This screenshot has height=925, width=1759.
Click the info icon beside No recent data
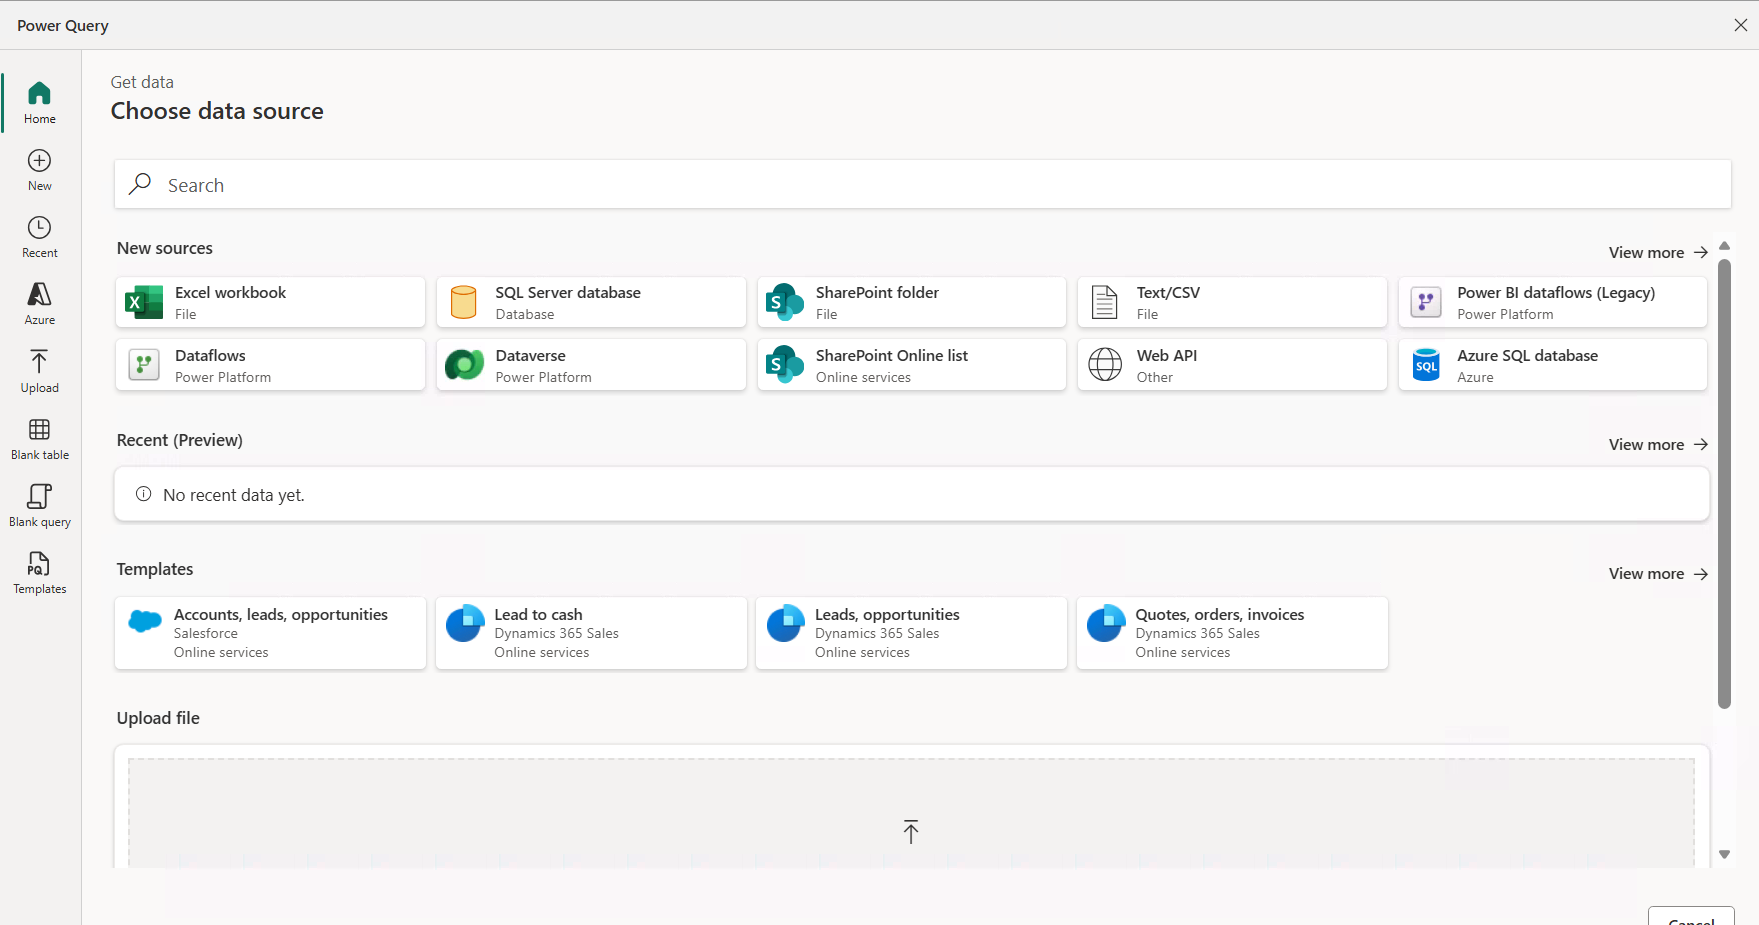(x=144, y=494)
